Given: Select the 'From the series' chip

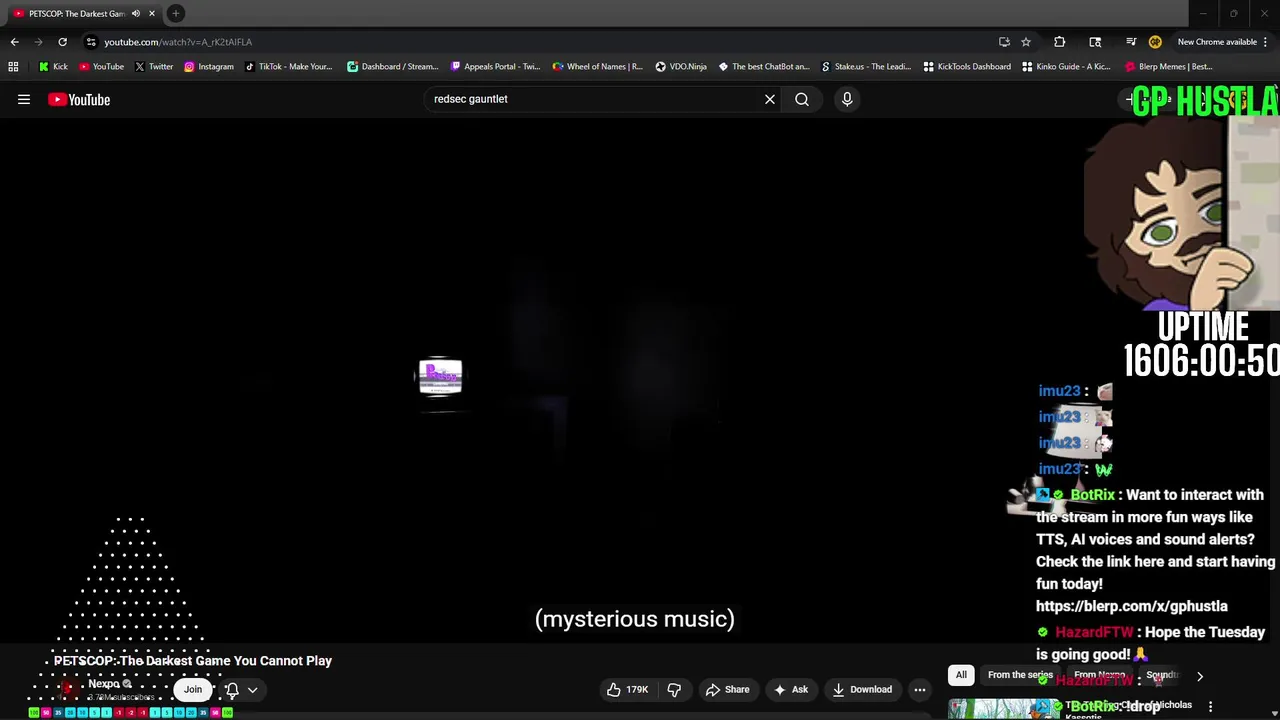Looking at the screenshot, I should 1020,675.
